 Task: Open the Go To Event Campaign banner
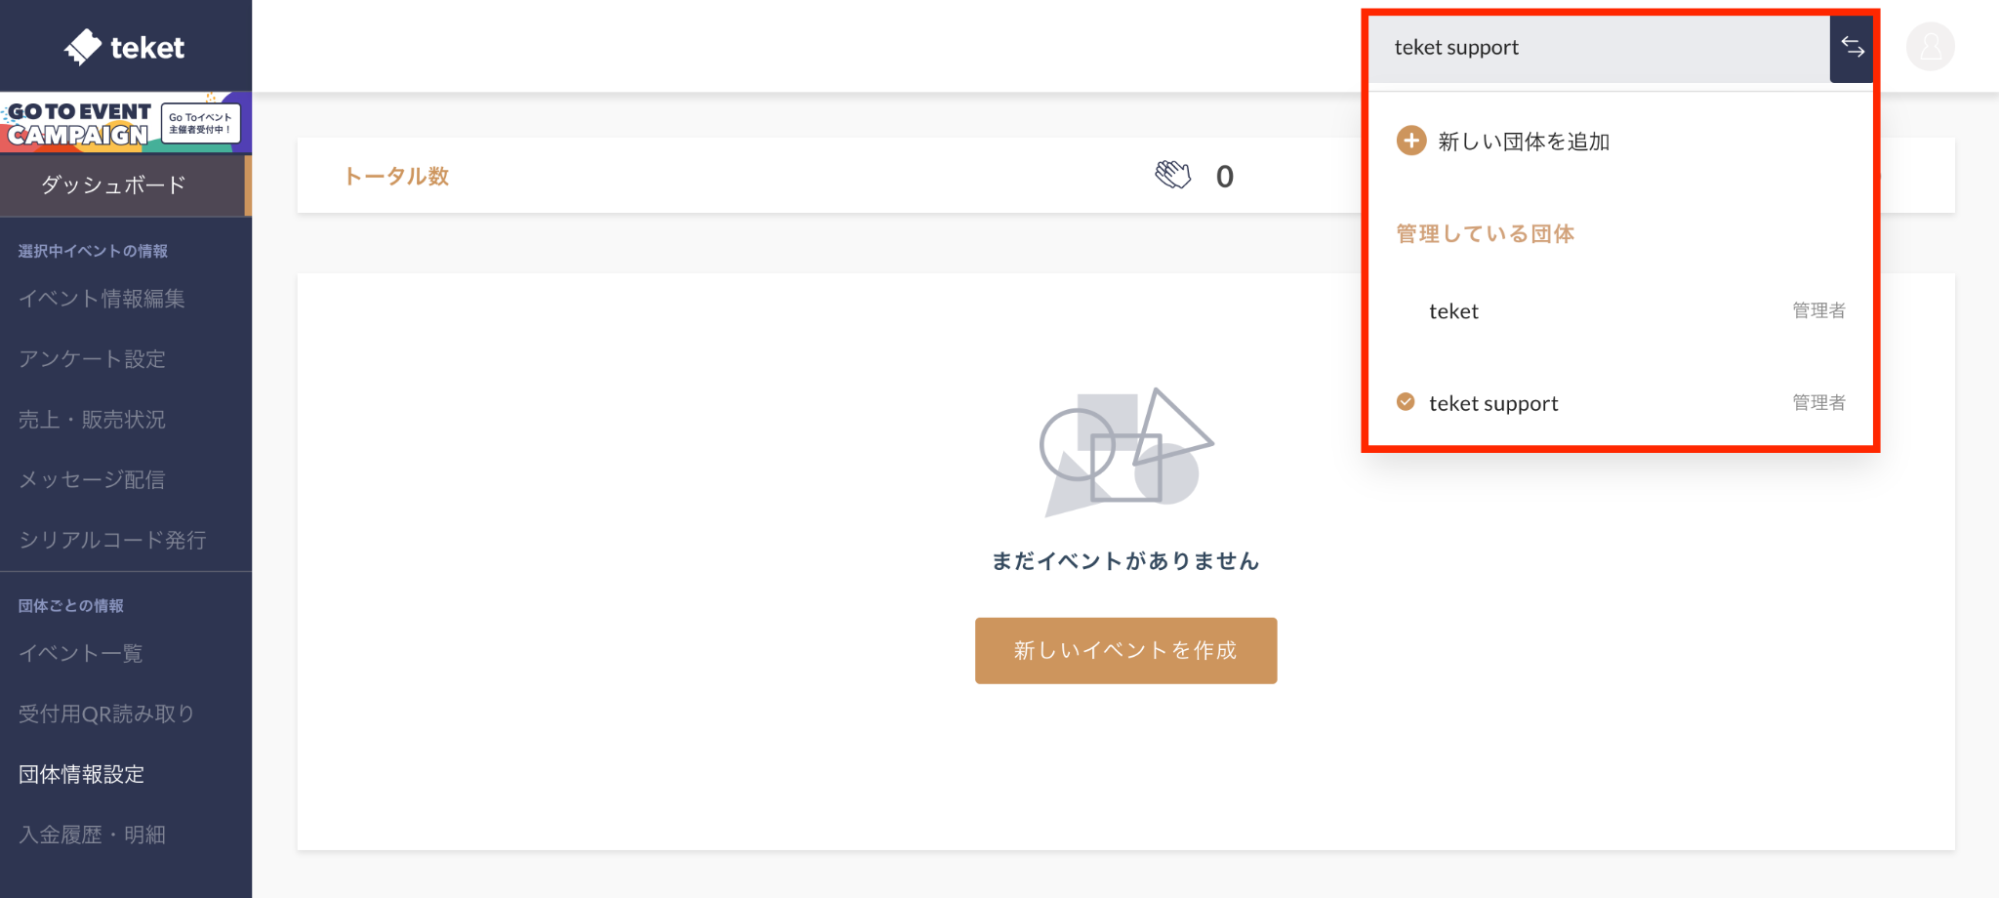[x=125, y=123]
